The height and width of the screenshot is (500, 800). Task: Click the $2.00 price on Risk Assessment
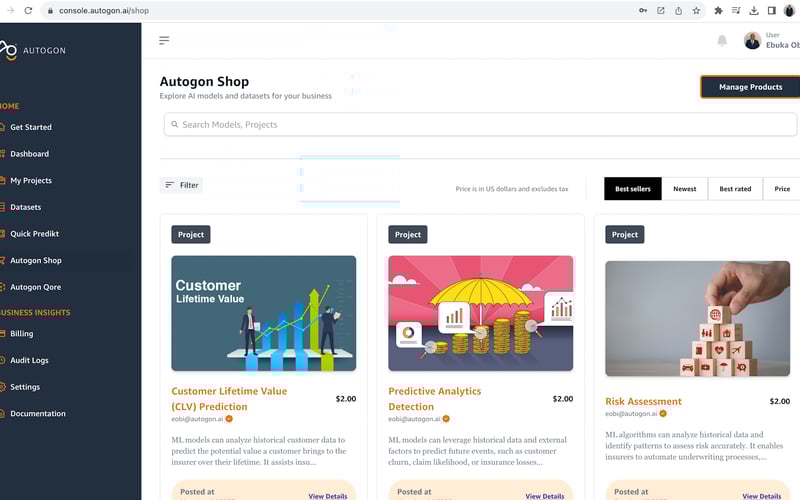(780, 402)
